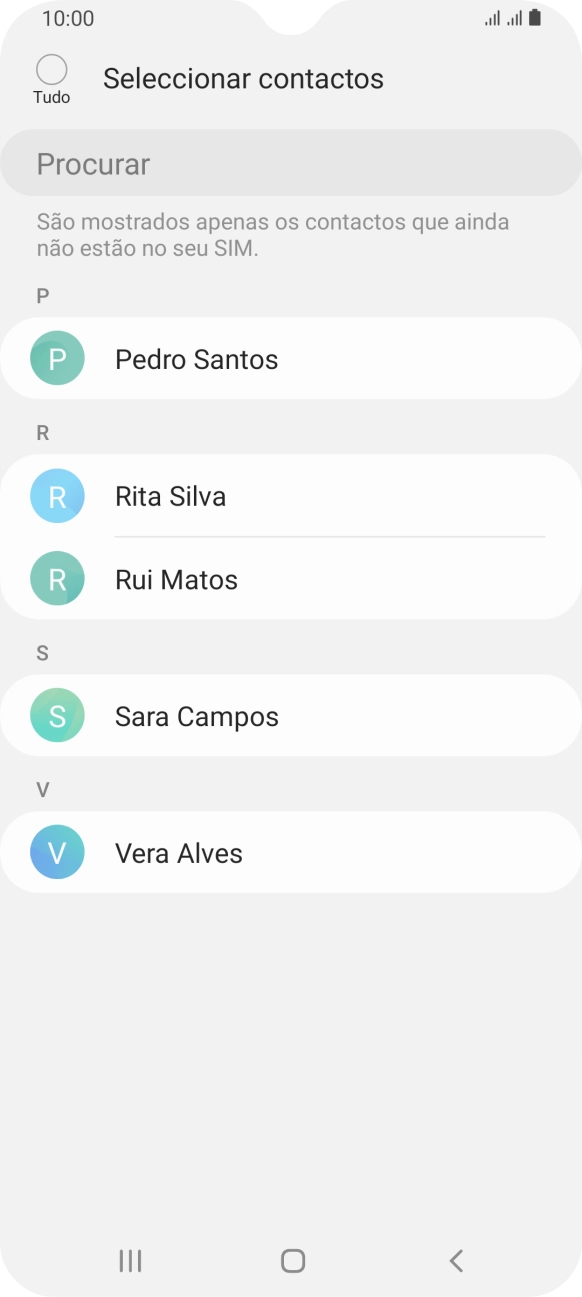Screen dimensions: 582x1297
Task: Tap Vera Alves's avatar icon
Action: [x=57, y=852]
